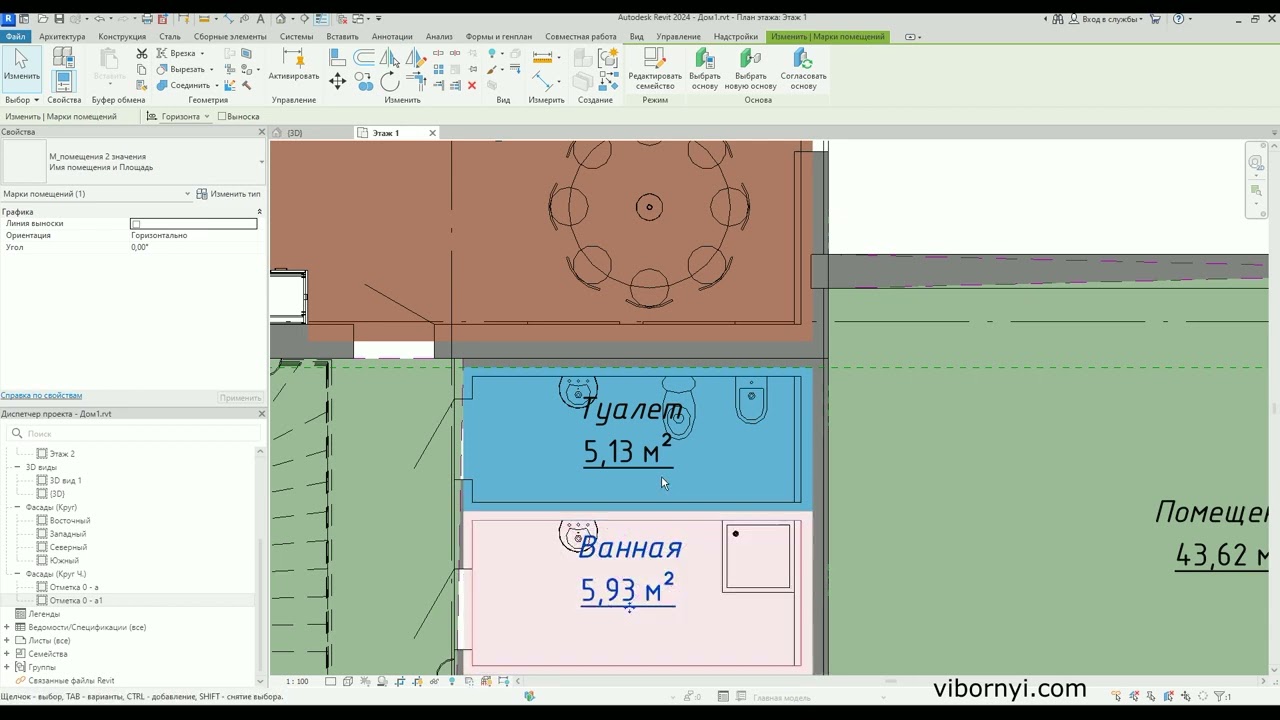Click the visual style icon in view control bar
This screenshot has height=720, width=1280.
click(348, 682)
